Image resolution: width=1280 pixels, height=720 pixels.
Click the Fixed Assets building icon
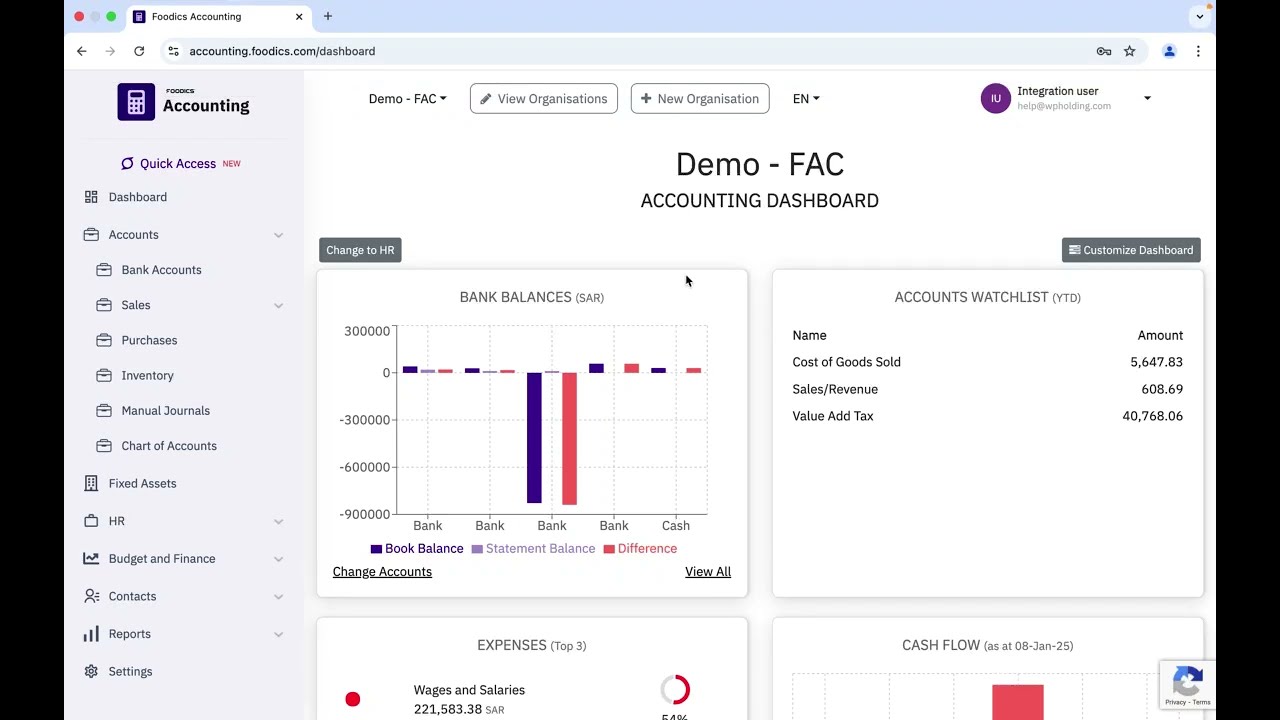click(91, 483)
